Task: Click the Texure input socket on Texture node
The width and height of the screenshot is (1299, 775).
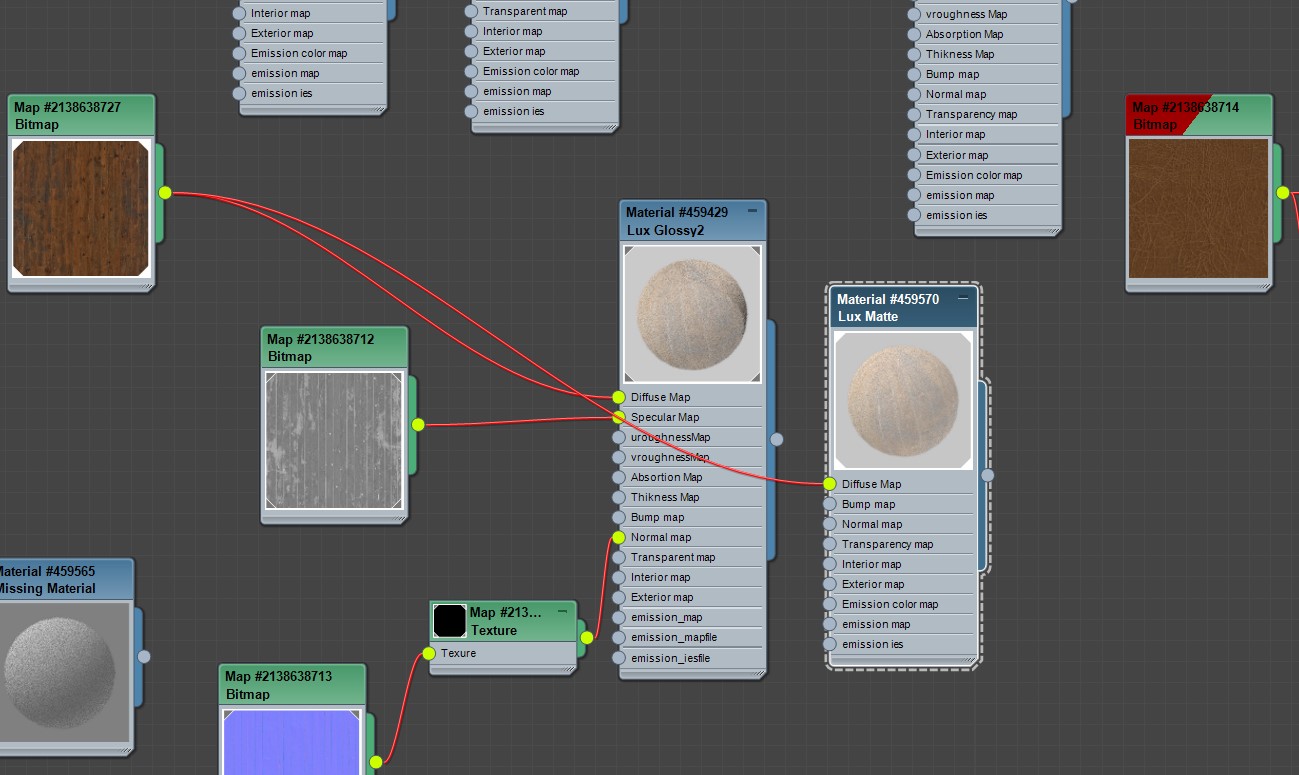Action: 429,653
